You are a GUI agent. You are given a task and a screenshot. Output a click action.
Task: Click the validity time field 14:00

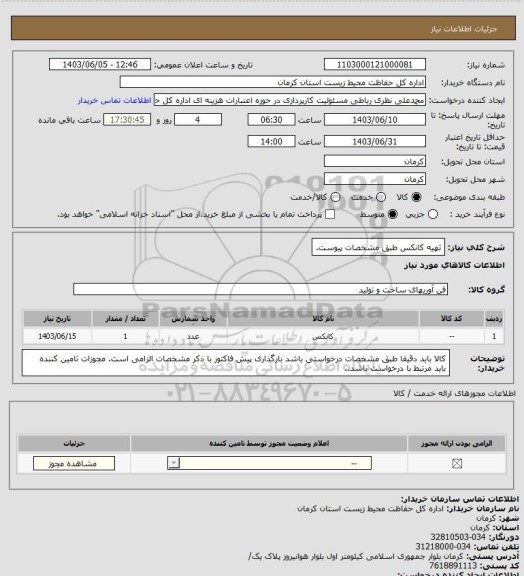(271, 142)
